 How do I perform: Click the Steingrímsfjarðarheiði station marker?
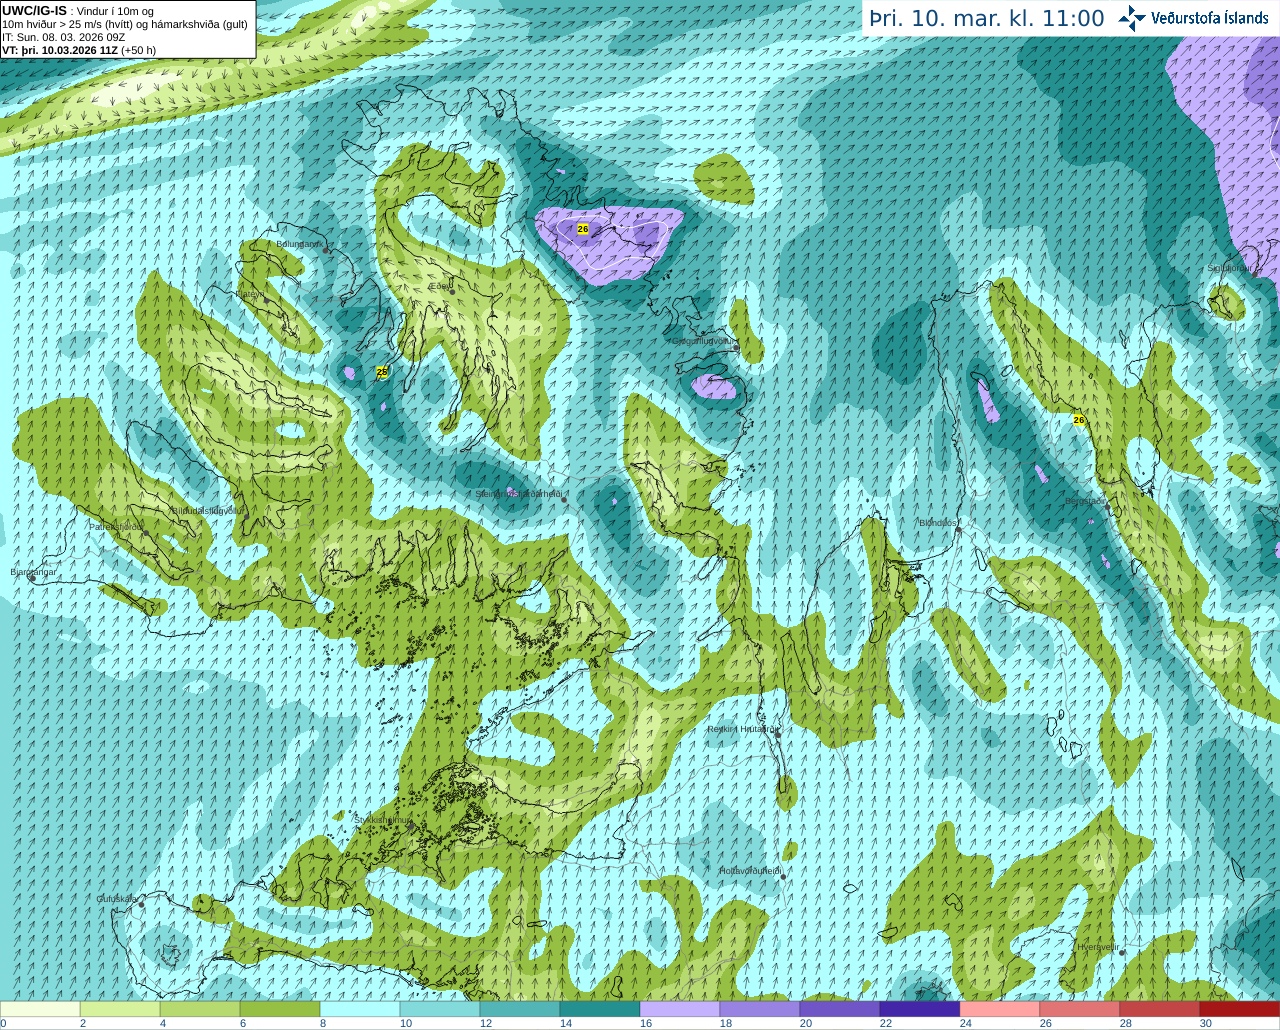pos(564,498)
